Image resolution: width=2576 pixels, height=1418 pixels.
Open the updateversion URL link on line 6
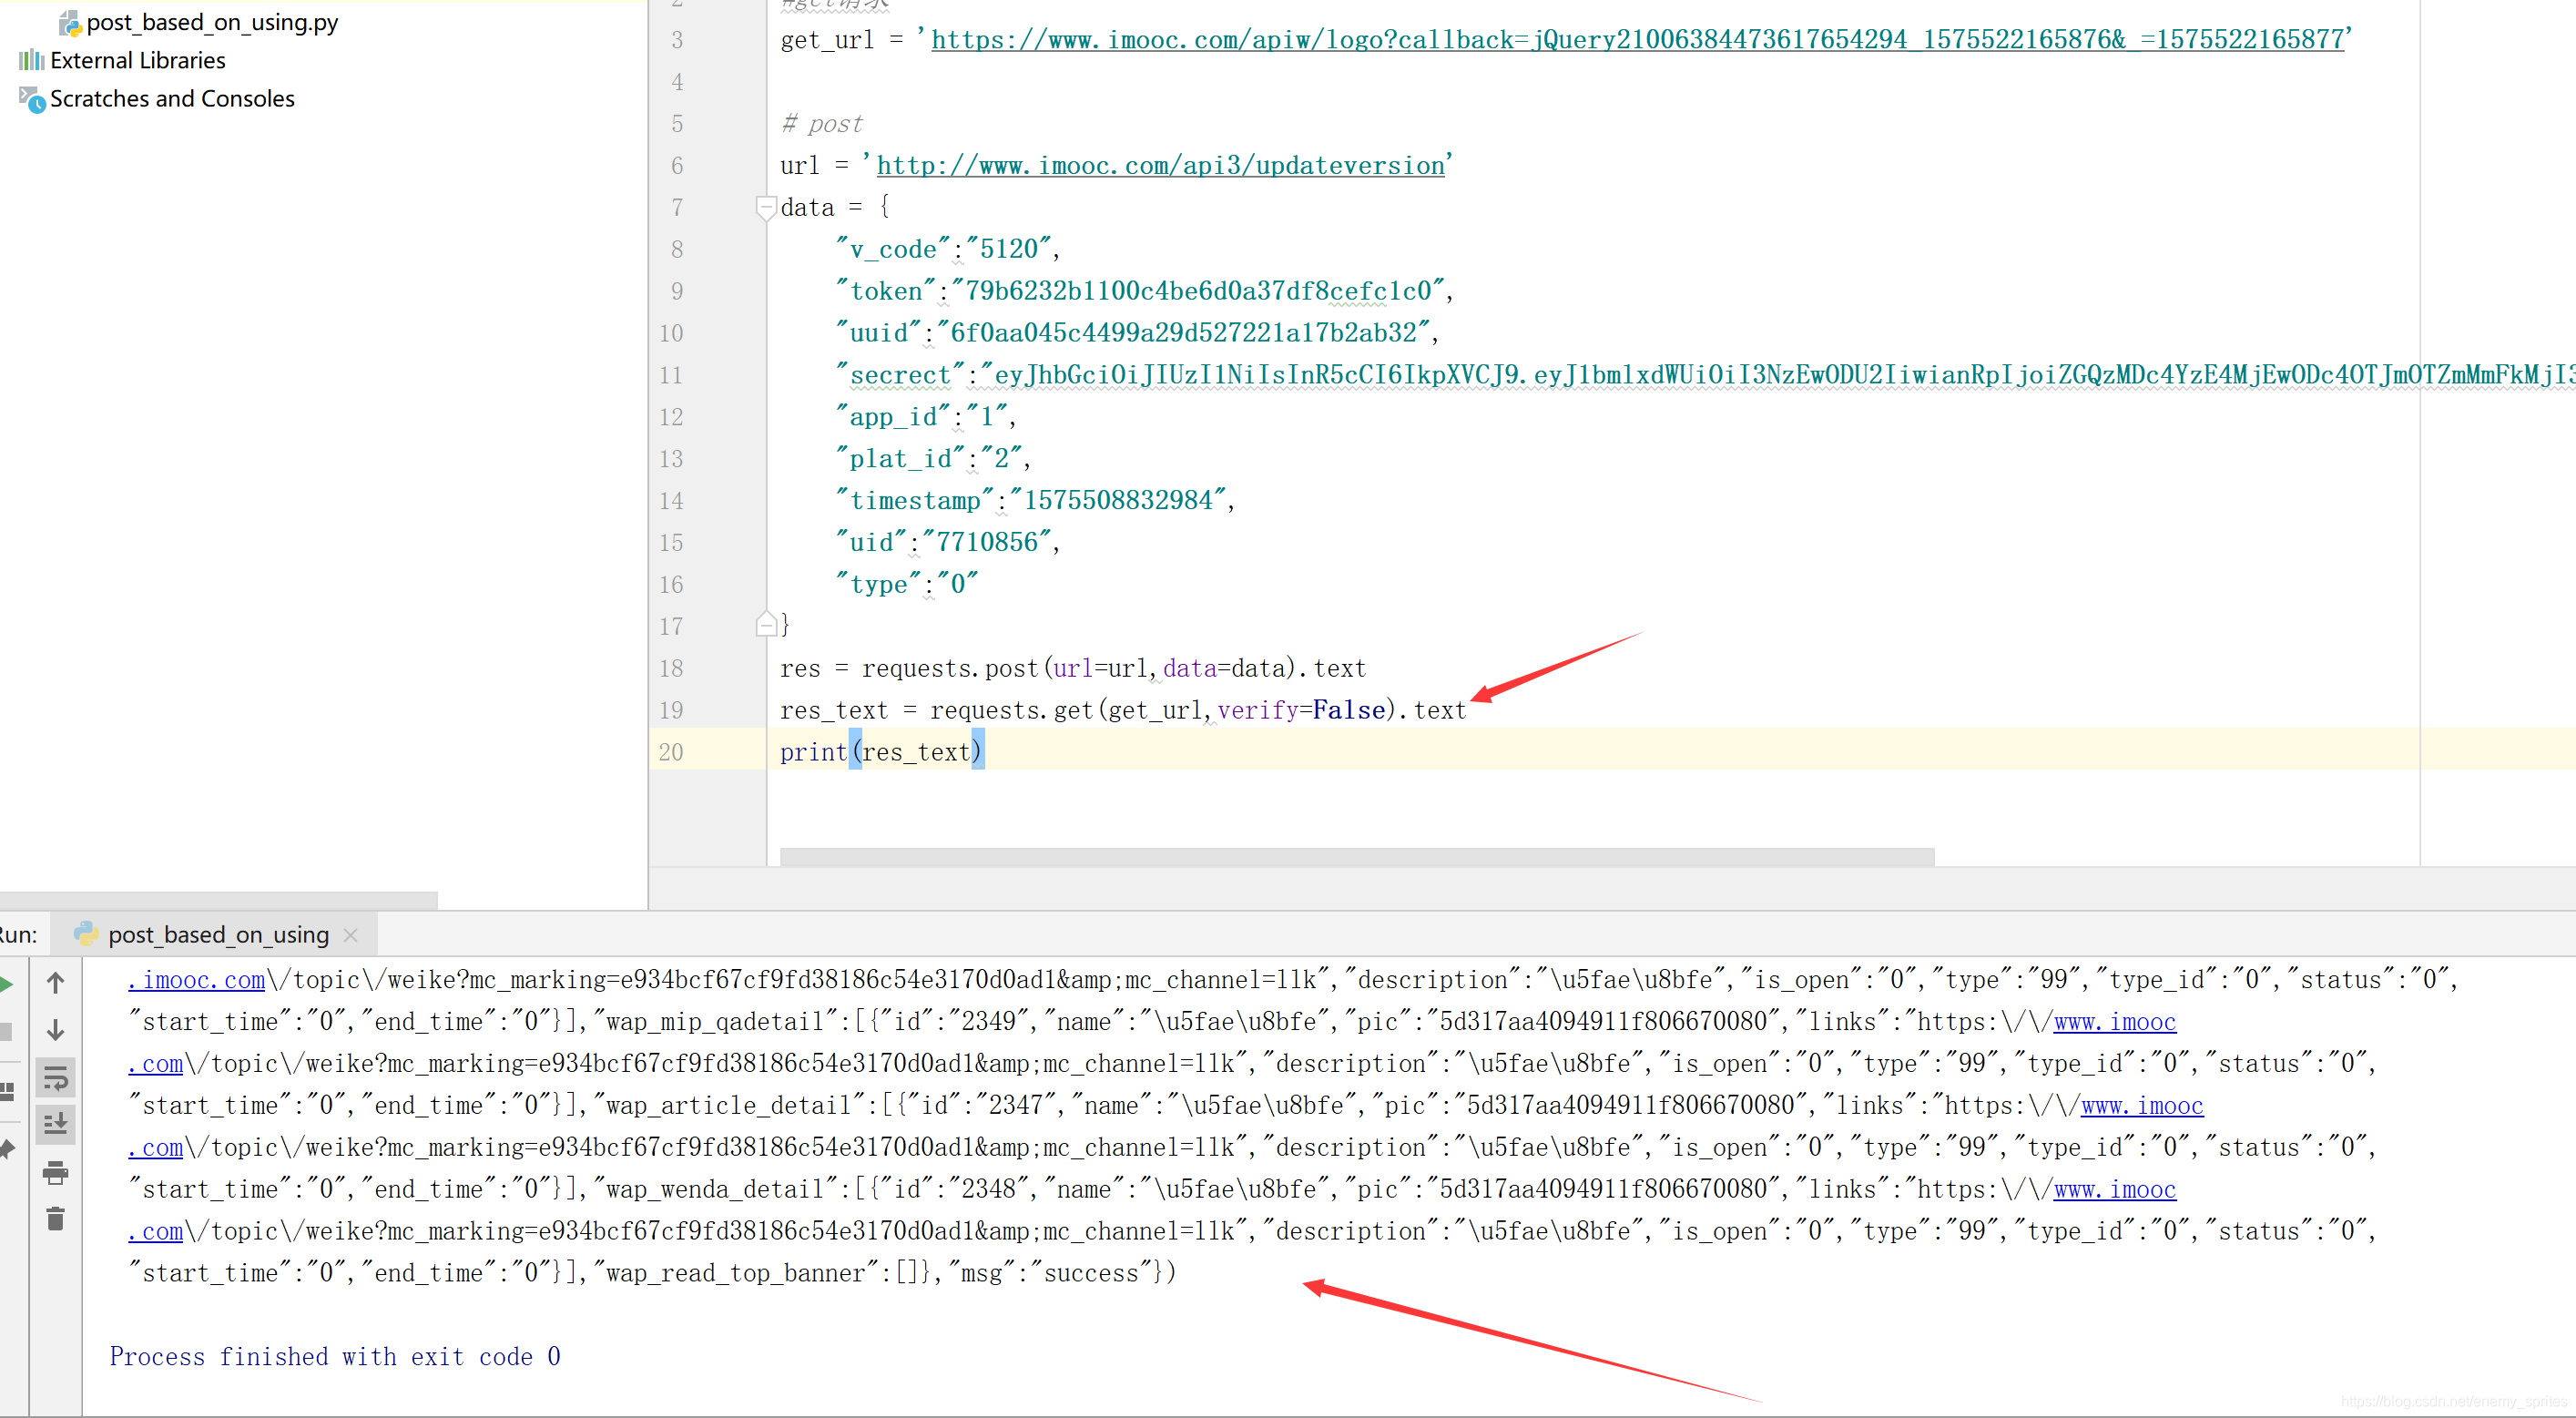(1160, 165)
